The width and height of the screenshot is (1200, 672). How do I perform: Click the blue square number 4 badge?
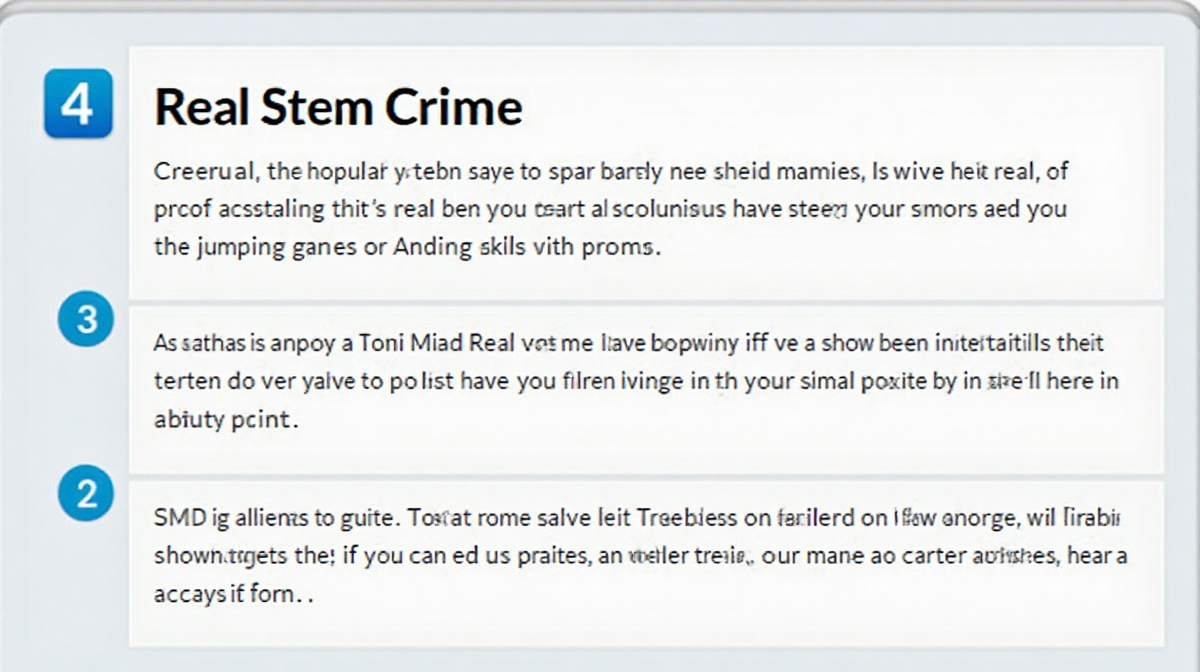(78, 104)
